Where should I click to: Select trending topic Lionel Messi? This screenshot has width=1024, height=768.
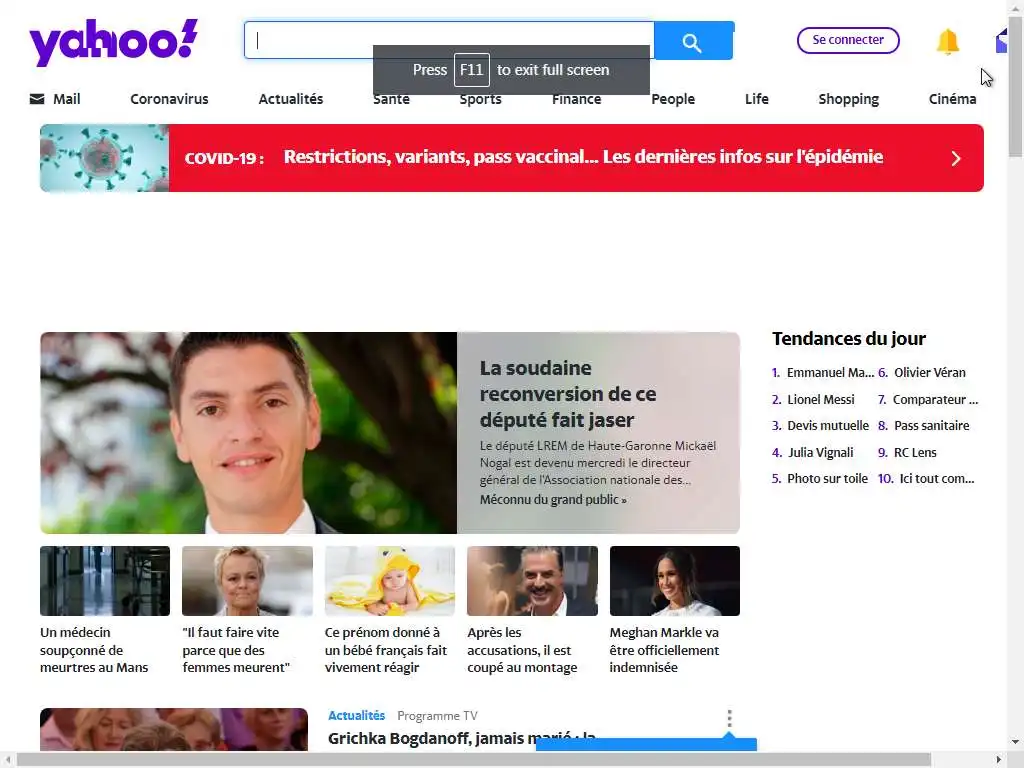tap(820, 399)
